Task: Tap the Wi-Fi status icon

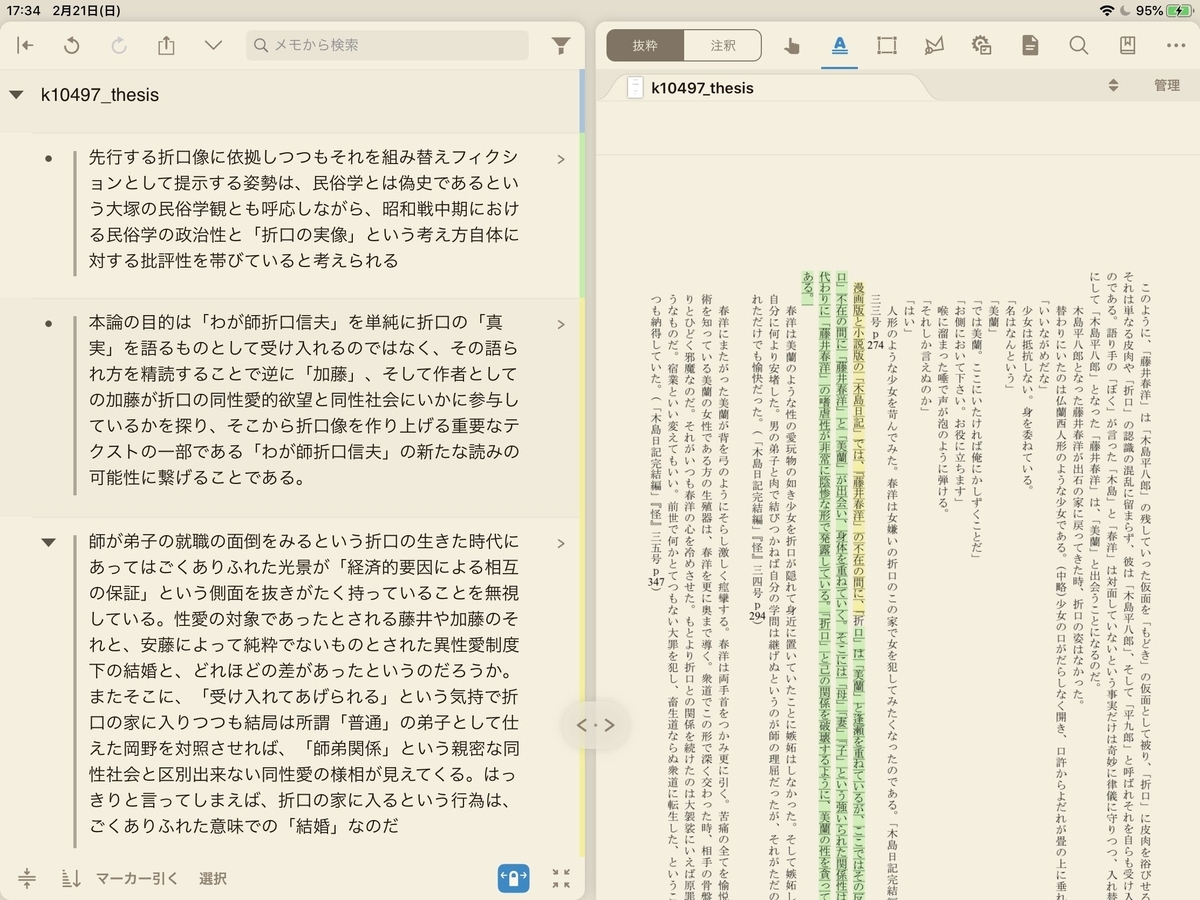Action: pyautogui.click(x=1106, y=10)
